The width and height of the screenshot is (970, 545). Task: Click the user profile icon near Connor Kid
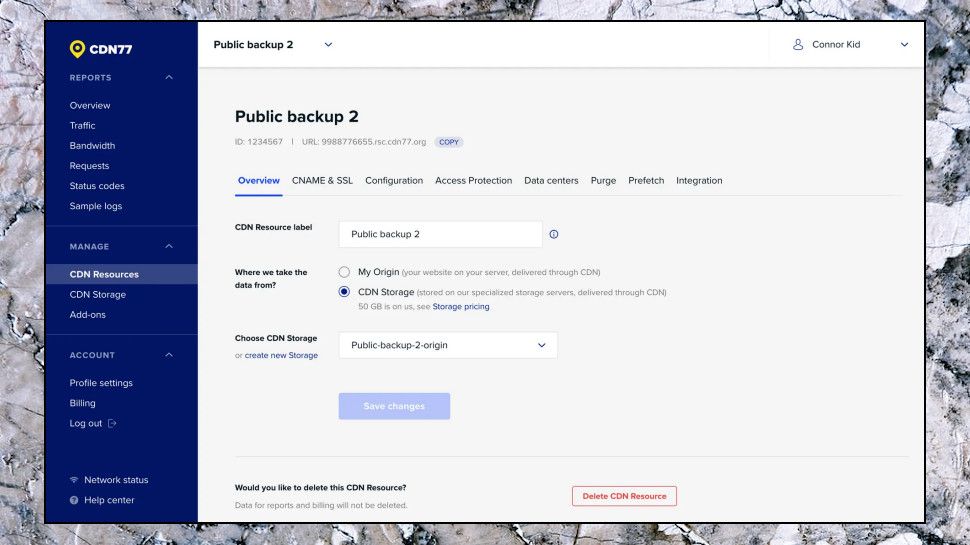798,45
